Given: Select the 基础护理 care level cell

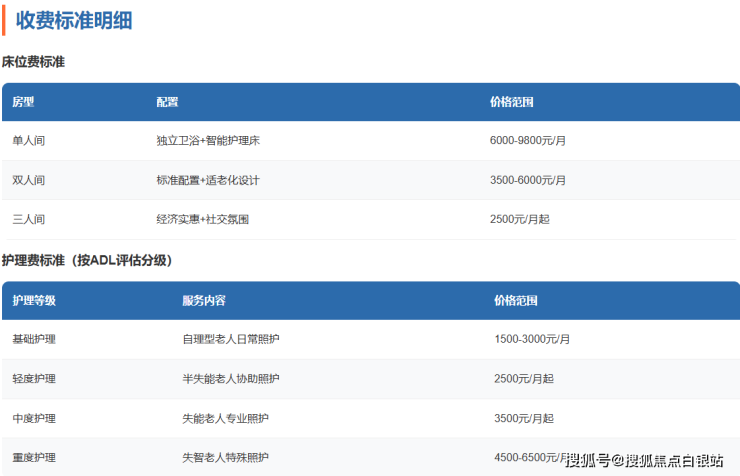Looking at the screenshot, I should (34, 339).
